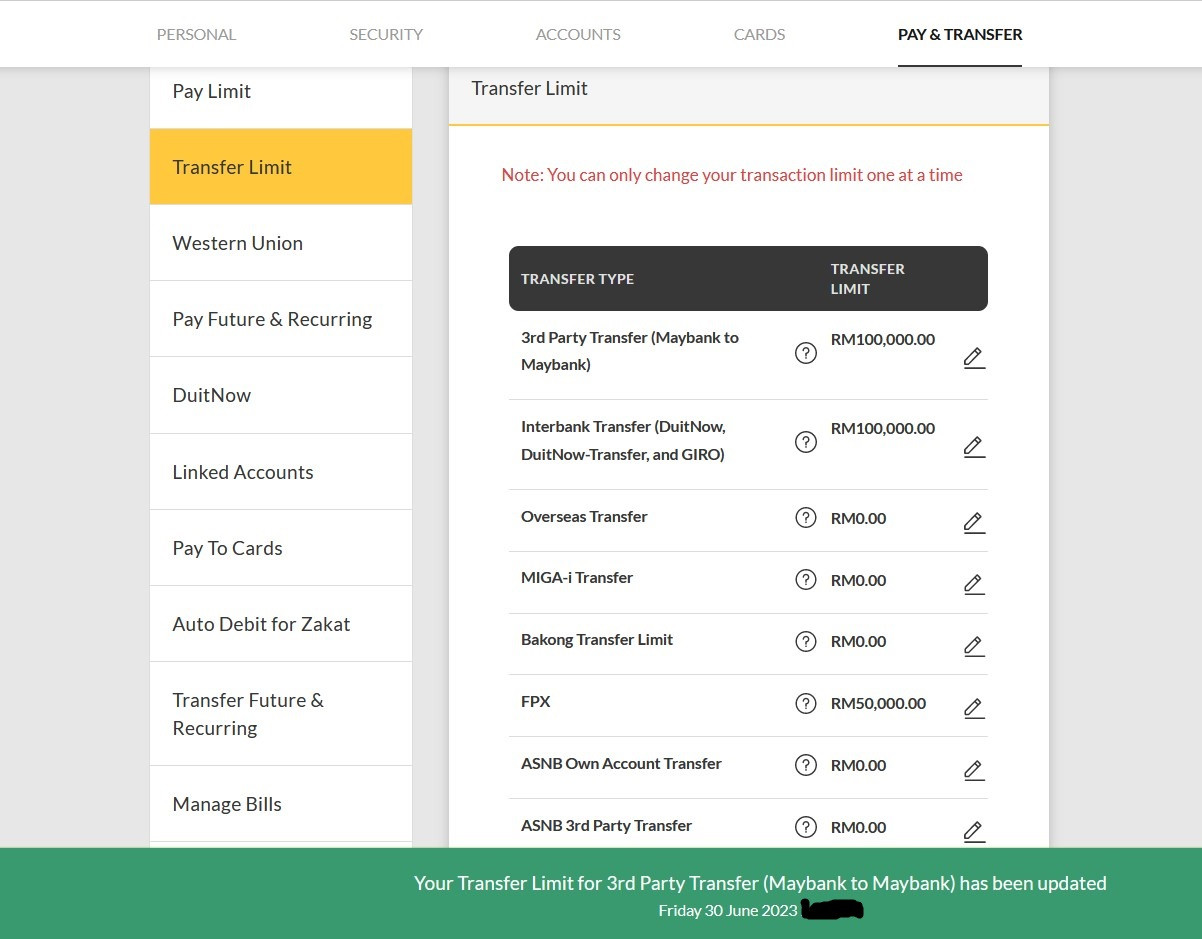Edit the Bakong Transfer Limit pencil

tap(974, 646)
